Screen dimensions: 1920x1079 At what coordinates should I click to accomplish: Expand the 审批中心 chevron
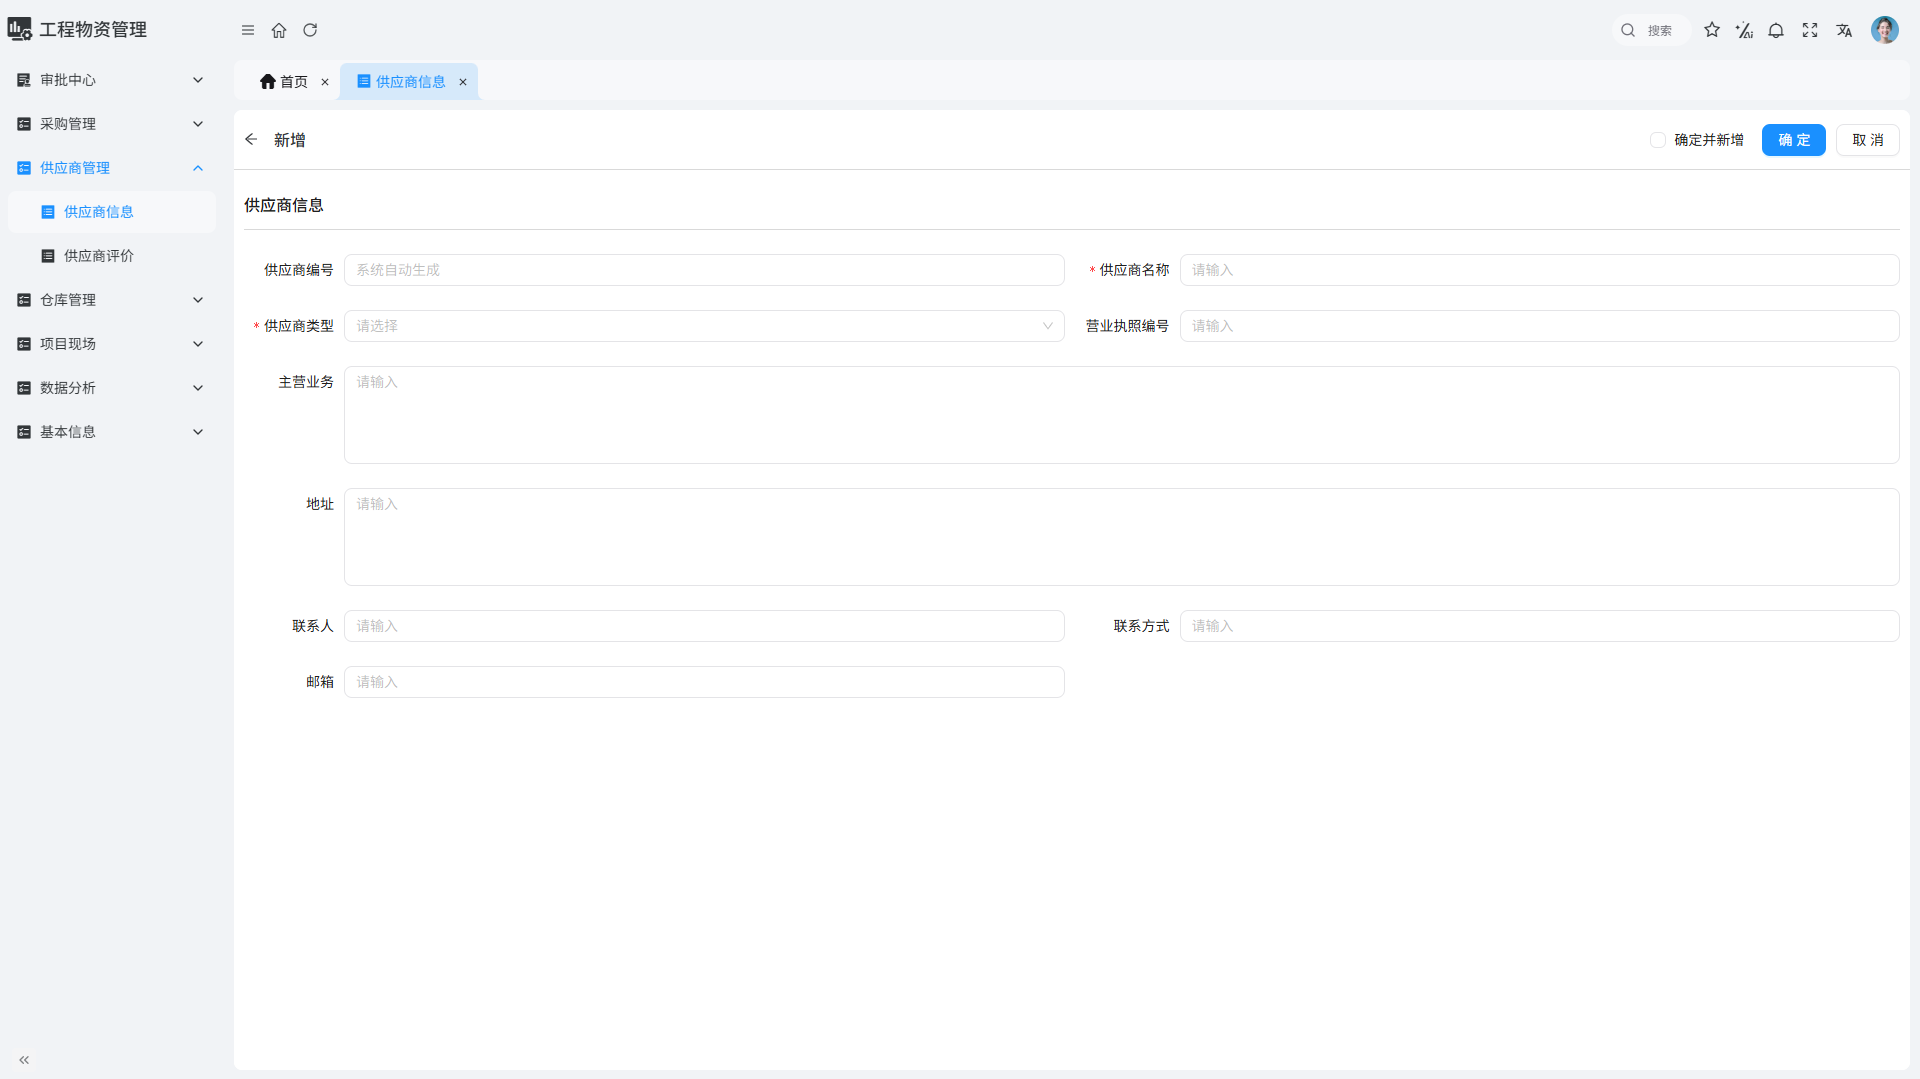[198, 80]
